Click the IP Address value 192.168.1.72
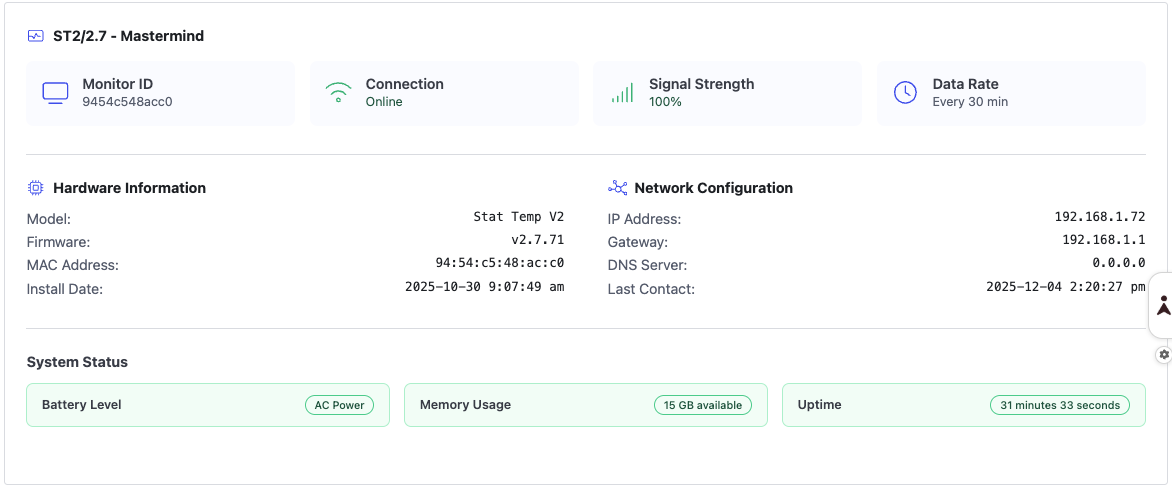The image size is (1172, 489). [x=1099, y=217]
